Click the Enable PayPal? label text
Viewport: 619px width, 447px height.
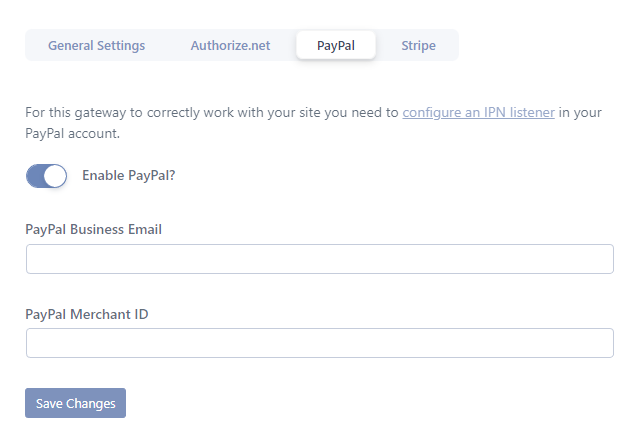tap(128, 175)
